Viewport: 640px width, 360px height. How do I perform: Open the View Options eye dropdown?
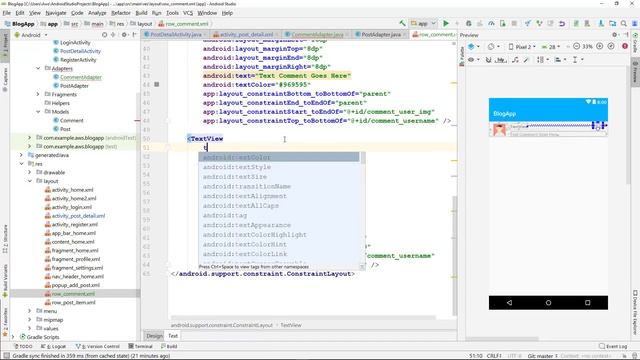pyautogui.click(x=473, y=60)
